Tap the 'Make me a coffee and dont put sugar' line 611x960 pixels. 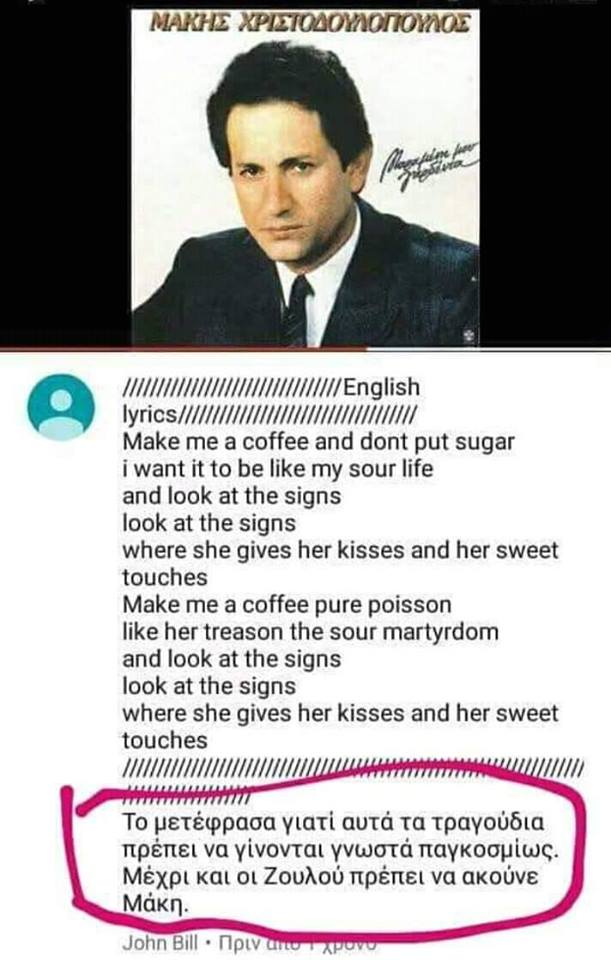pyautogui.click(x=318, y=442)
